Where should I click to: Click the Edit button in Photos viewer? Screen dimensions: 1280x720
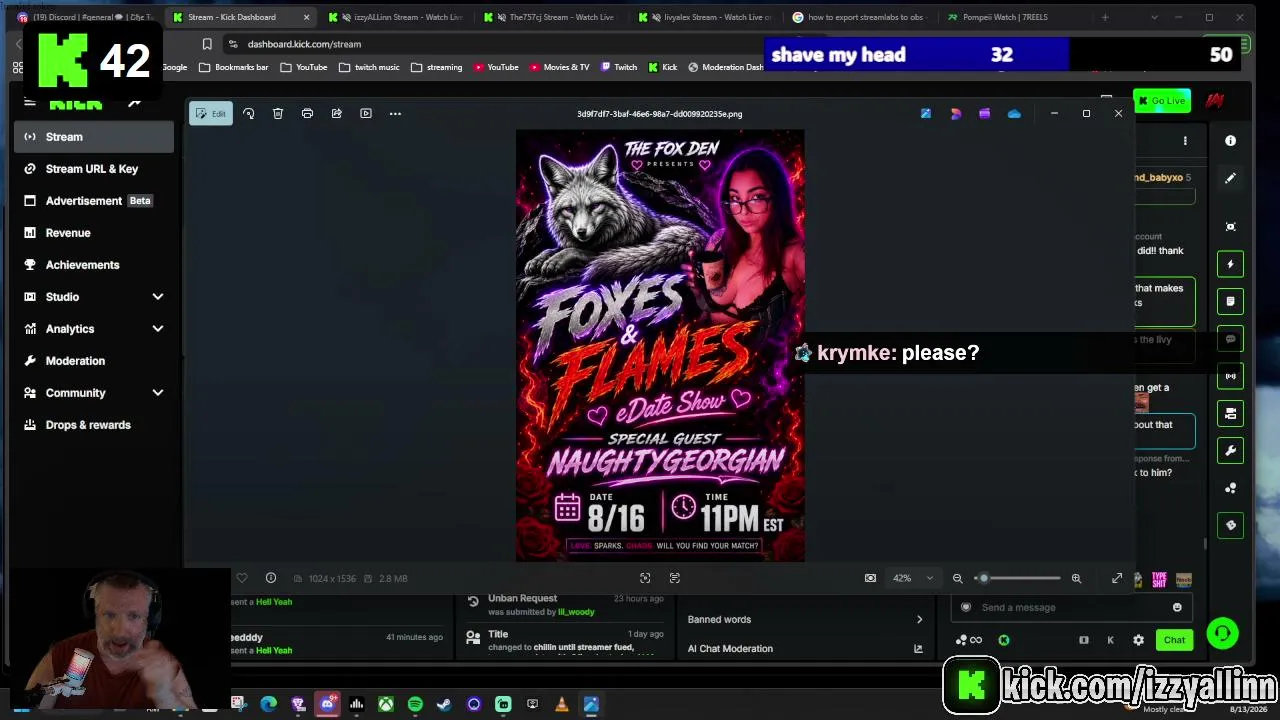pyautogui.click(x=210, y=114)
